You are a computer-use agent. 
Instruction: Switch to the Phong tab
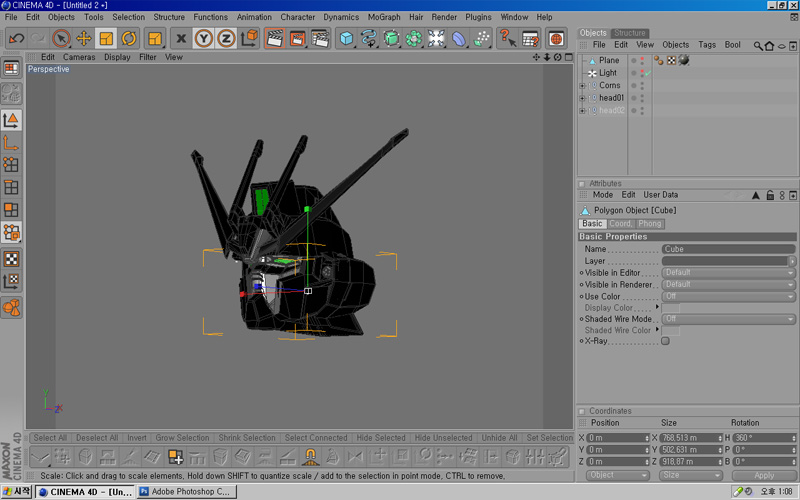coord(649,223)
